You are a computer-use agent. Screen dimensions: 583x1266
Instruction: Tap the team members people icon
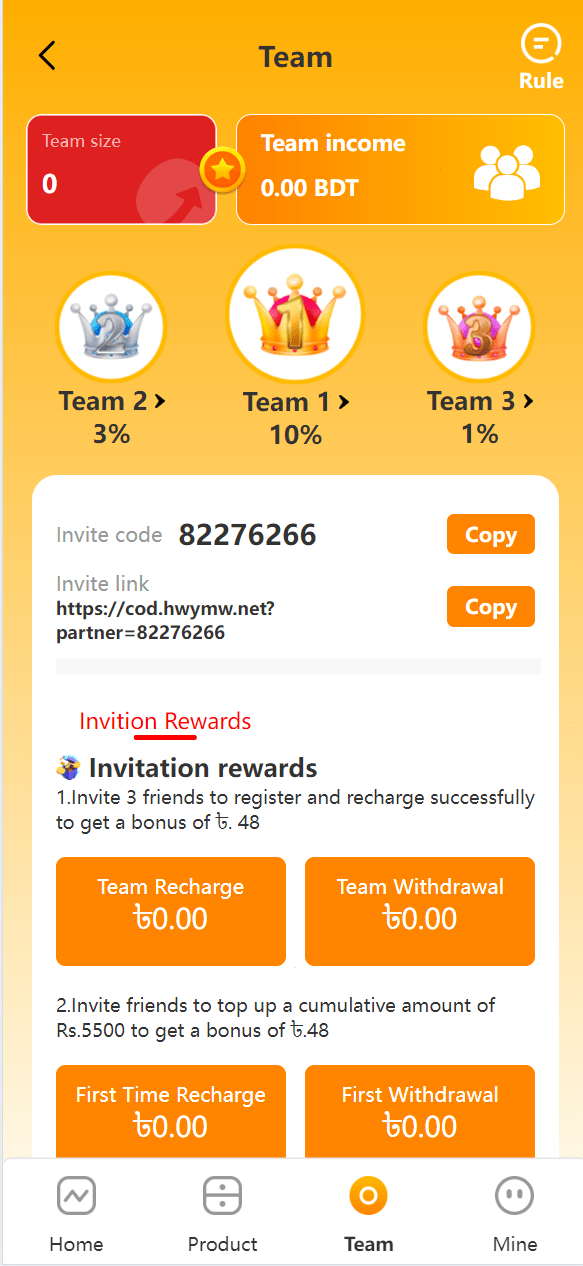506,170
